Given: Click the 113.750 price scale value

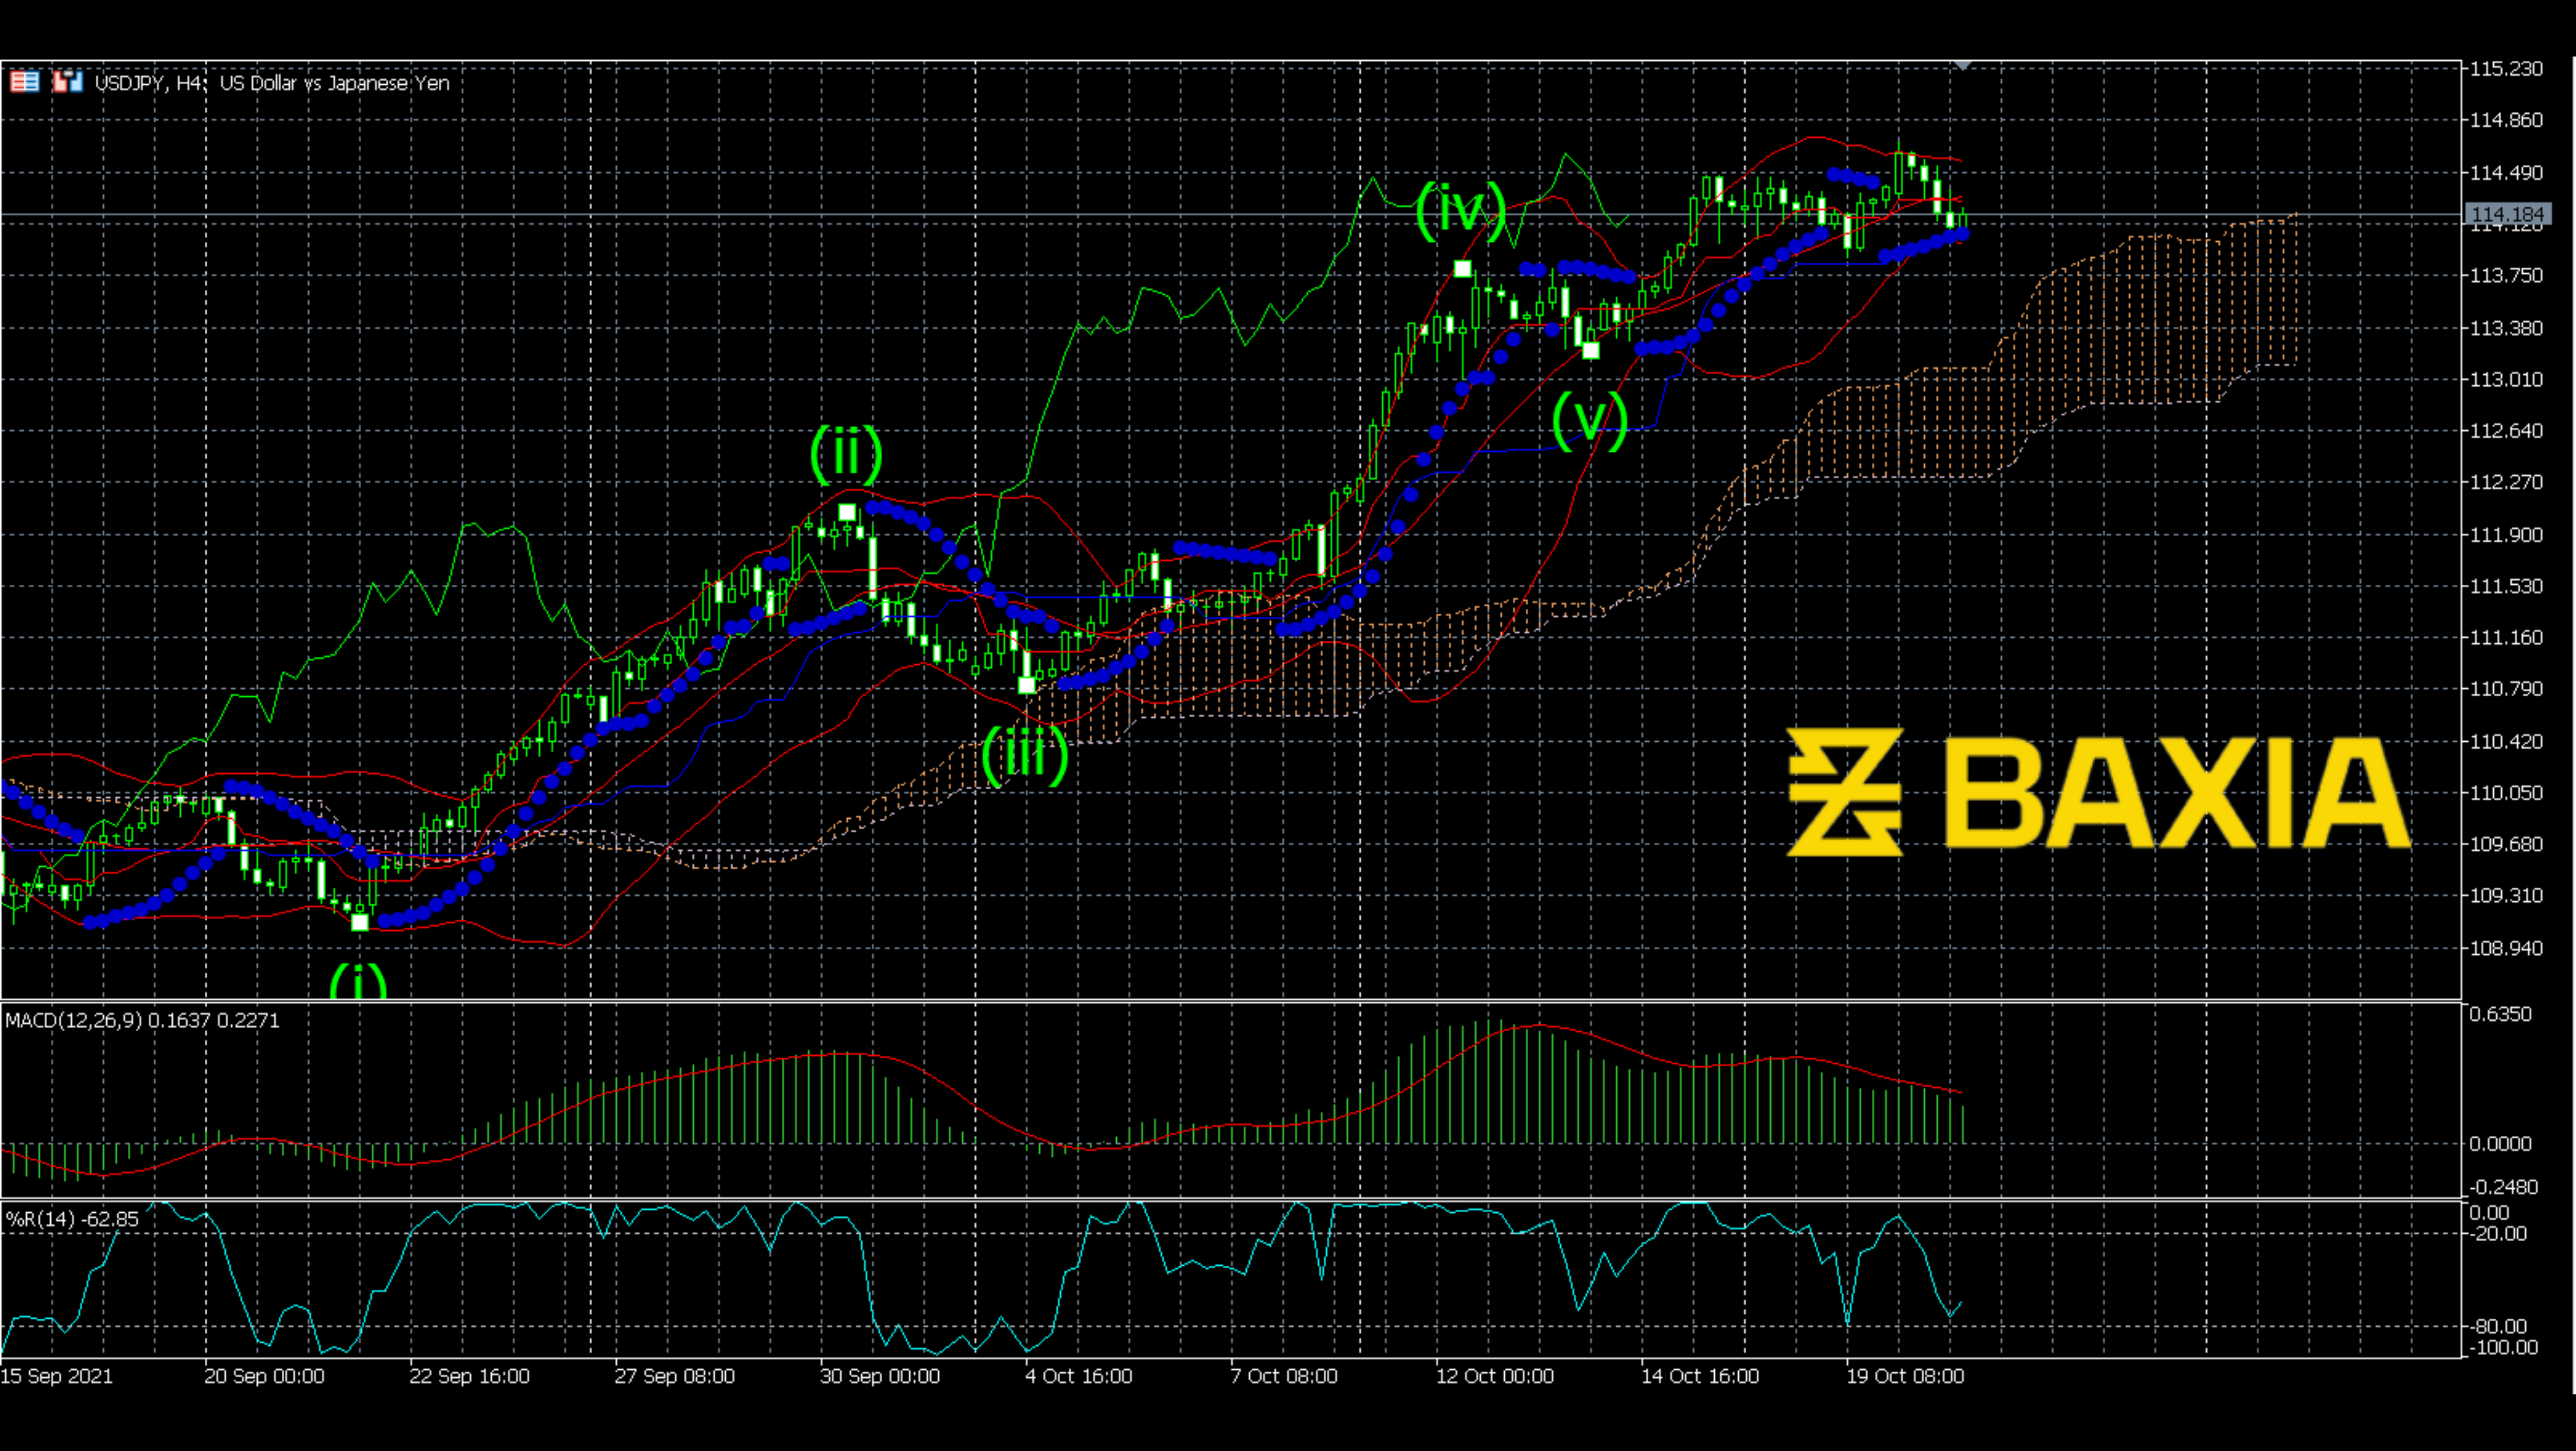Looking at the screenshot, I should coord(2506,275).
